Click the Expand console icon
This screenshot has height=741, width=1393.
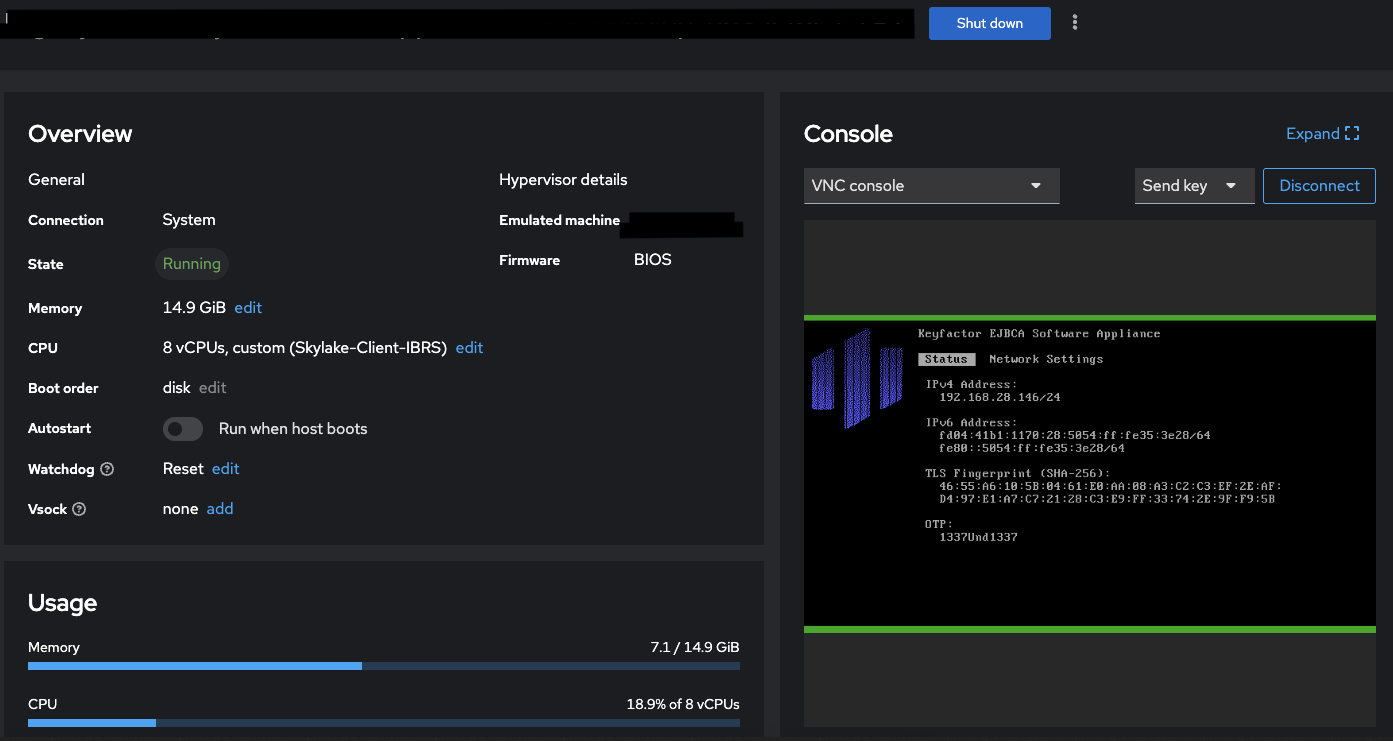pyautogui.click(x=1352, y=134)
